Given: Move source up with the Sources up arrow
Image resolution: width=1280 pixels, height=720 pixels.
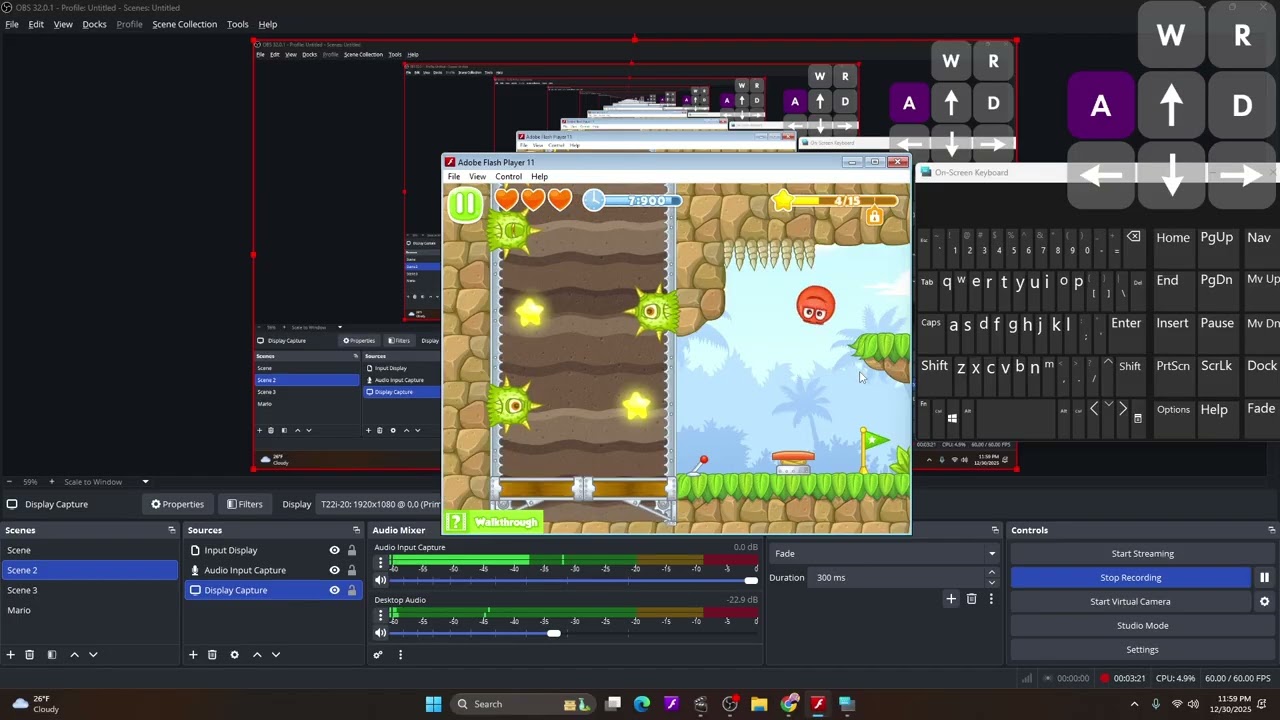Looking at the screenshot, I should (257, 655).
